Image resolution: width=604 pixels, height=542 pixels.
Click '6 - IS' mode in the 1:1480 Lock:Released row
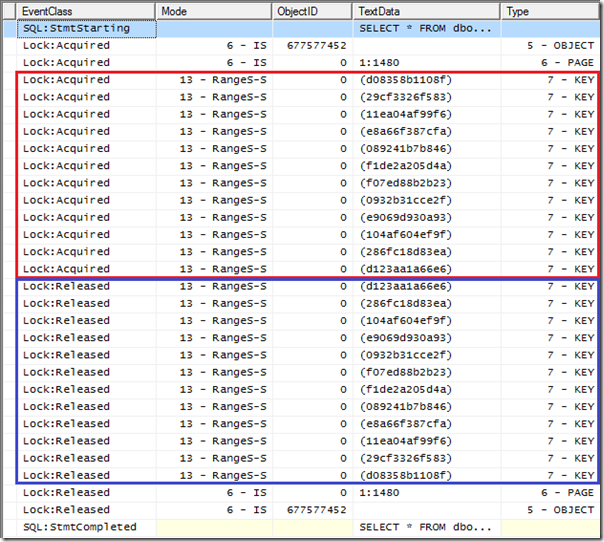(x=247, y=492)
